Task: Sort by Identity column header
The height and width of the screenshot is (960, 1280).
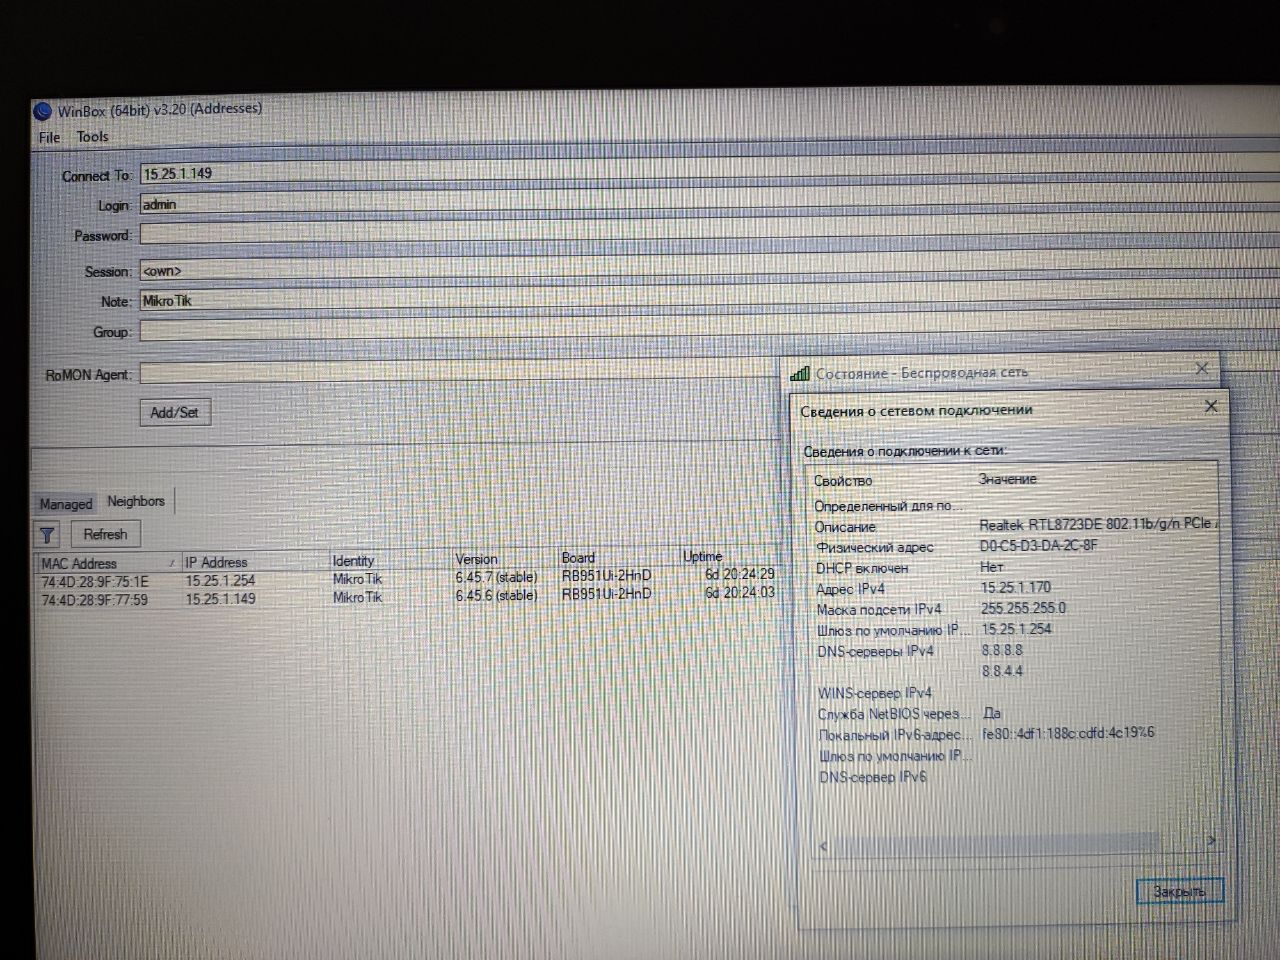Action: pos(390,561)
